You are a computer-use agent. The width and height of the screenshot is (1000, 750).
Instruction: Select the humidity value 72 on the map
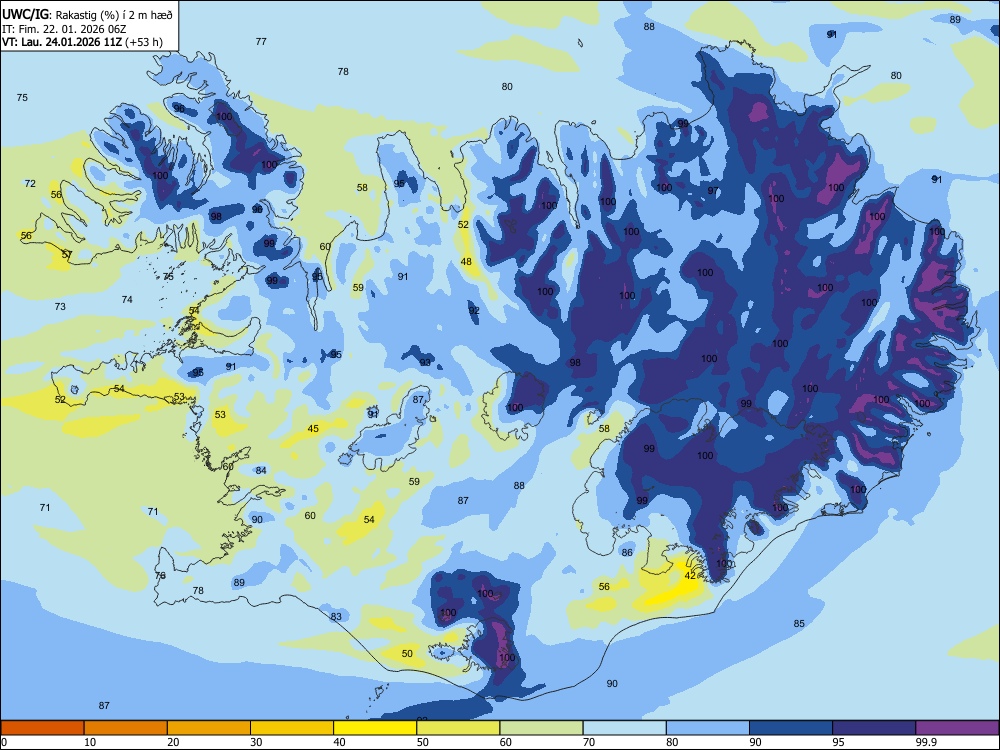(30, 184)
